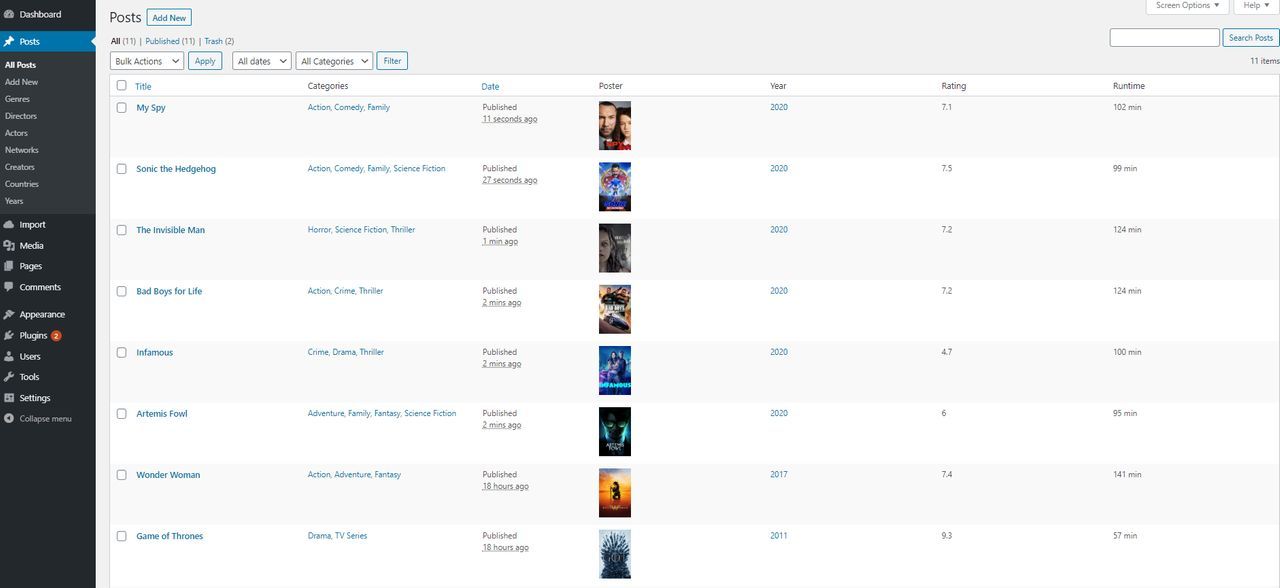Check the Game of Thrones row checkbox
The image size is (1280, 588).
122,536
